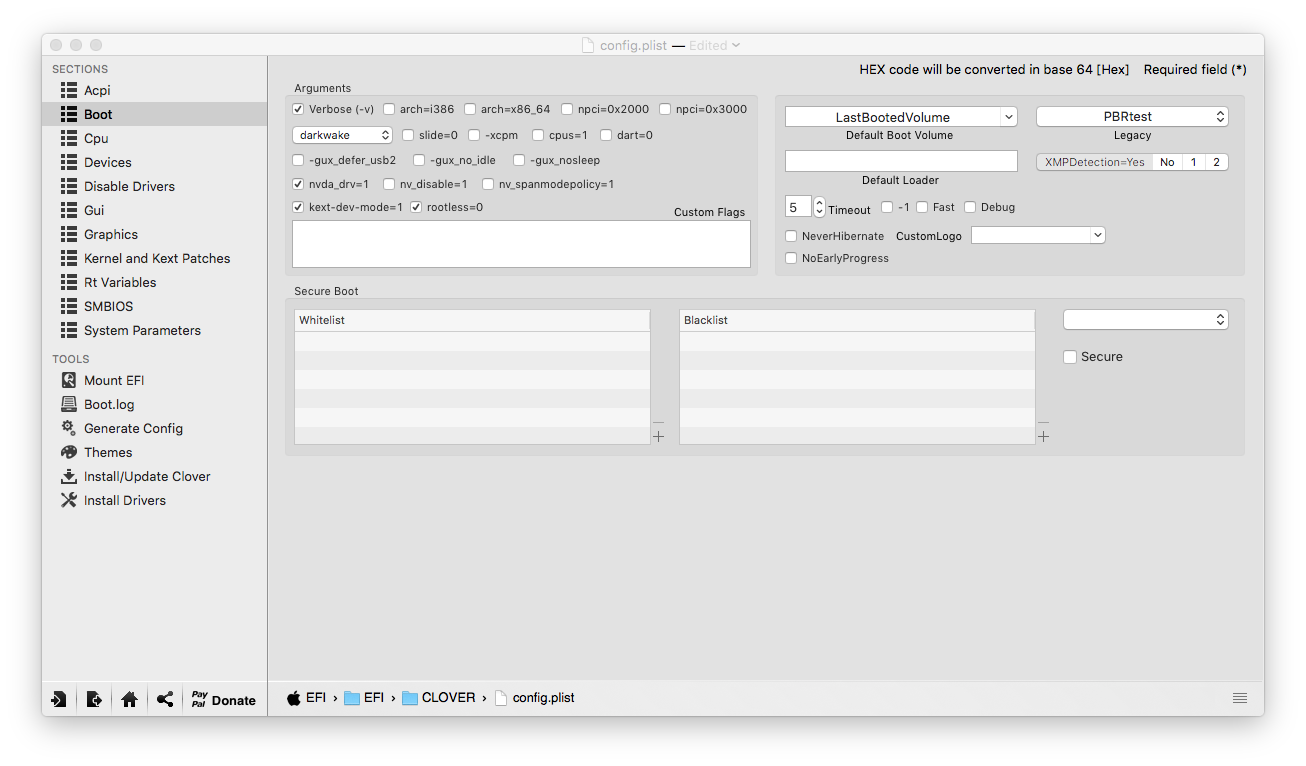Open the darkwake dropdown

(343, 135)
